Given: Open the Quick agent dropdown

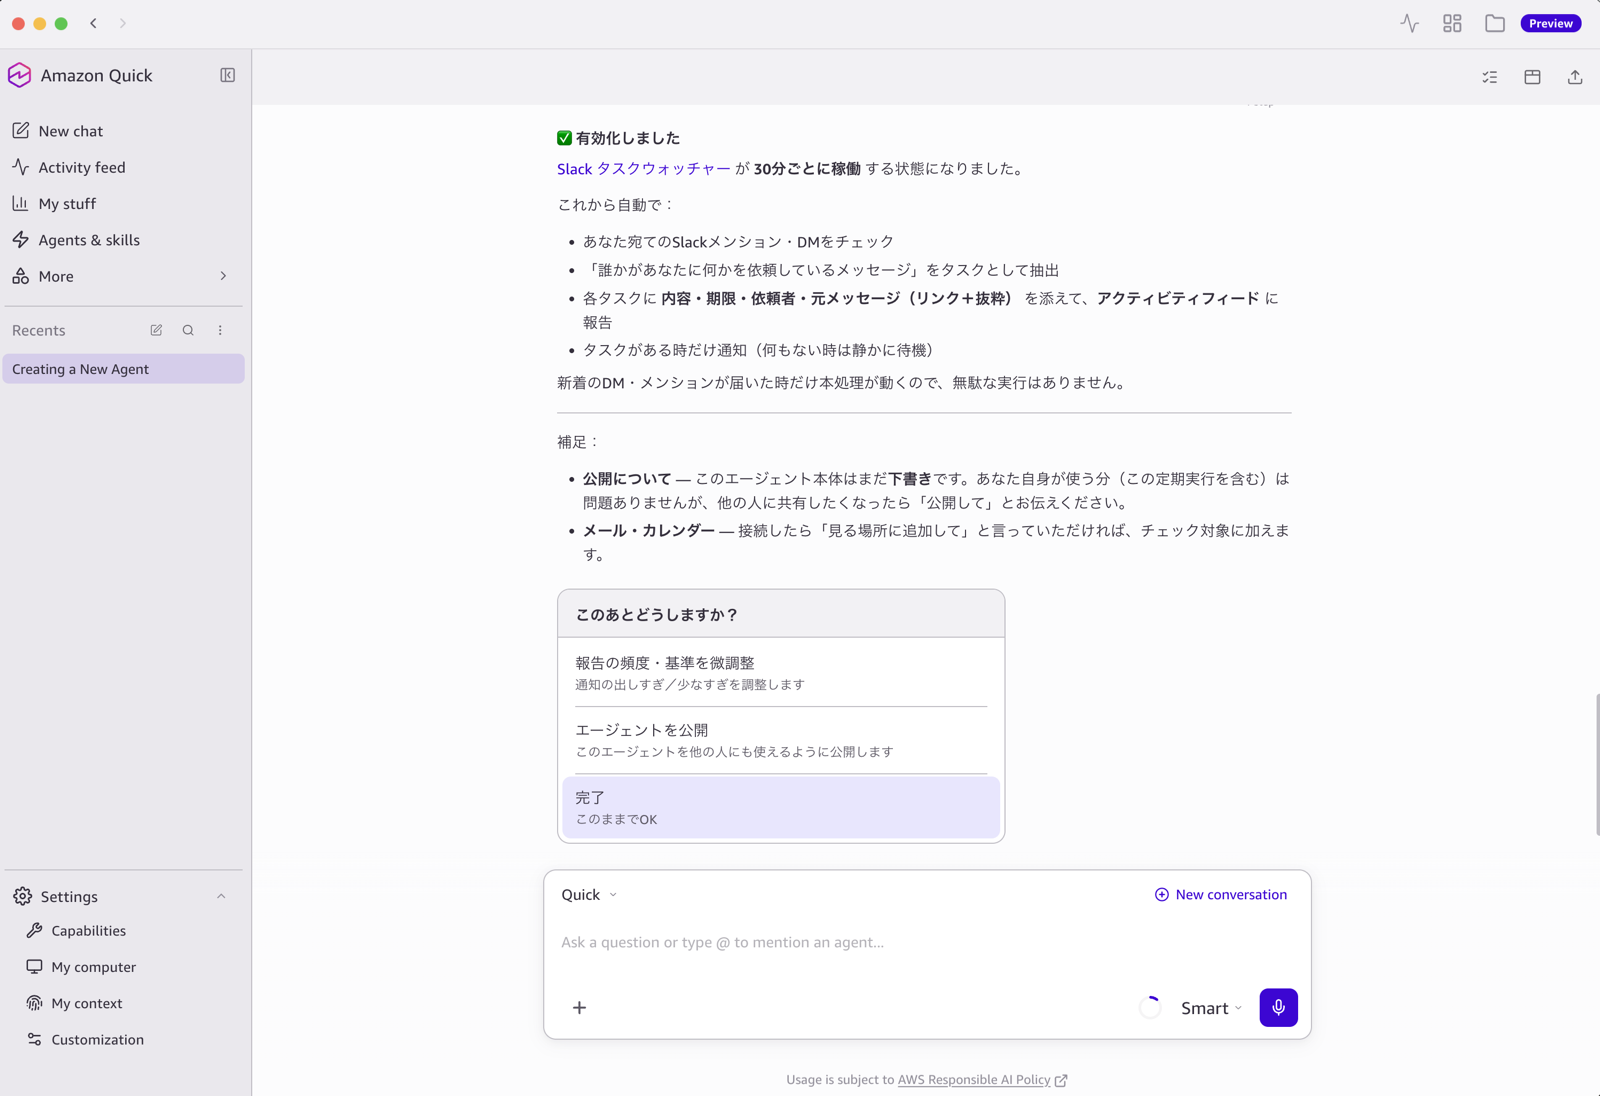Looking at the screenshot, I should click(589, 895).
